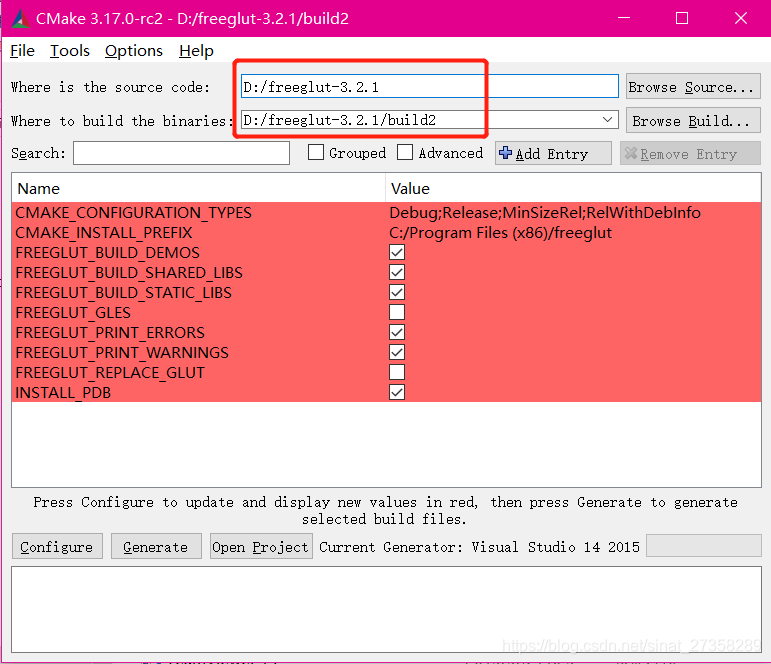Click into the Search field
This screenshot has height=664, width=771.
[x=181, y=153]
